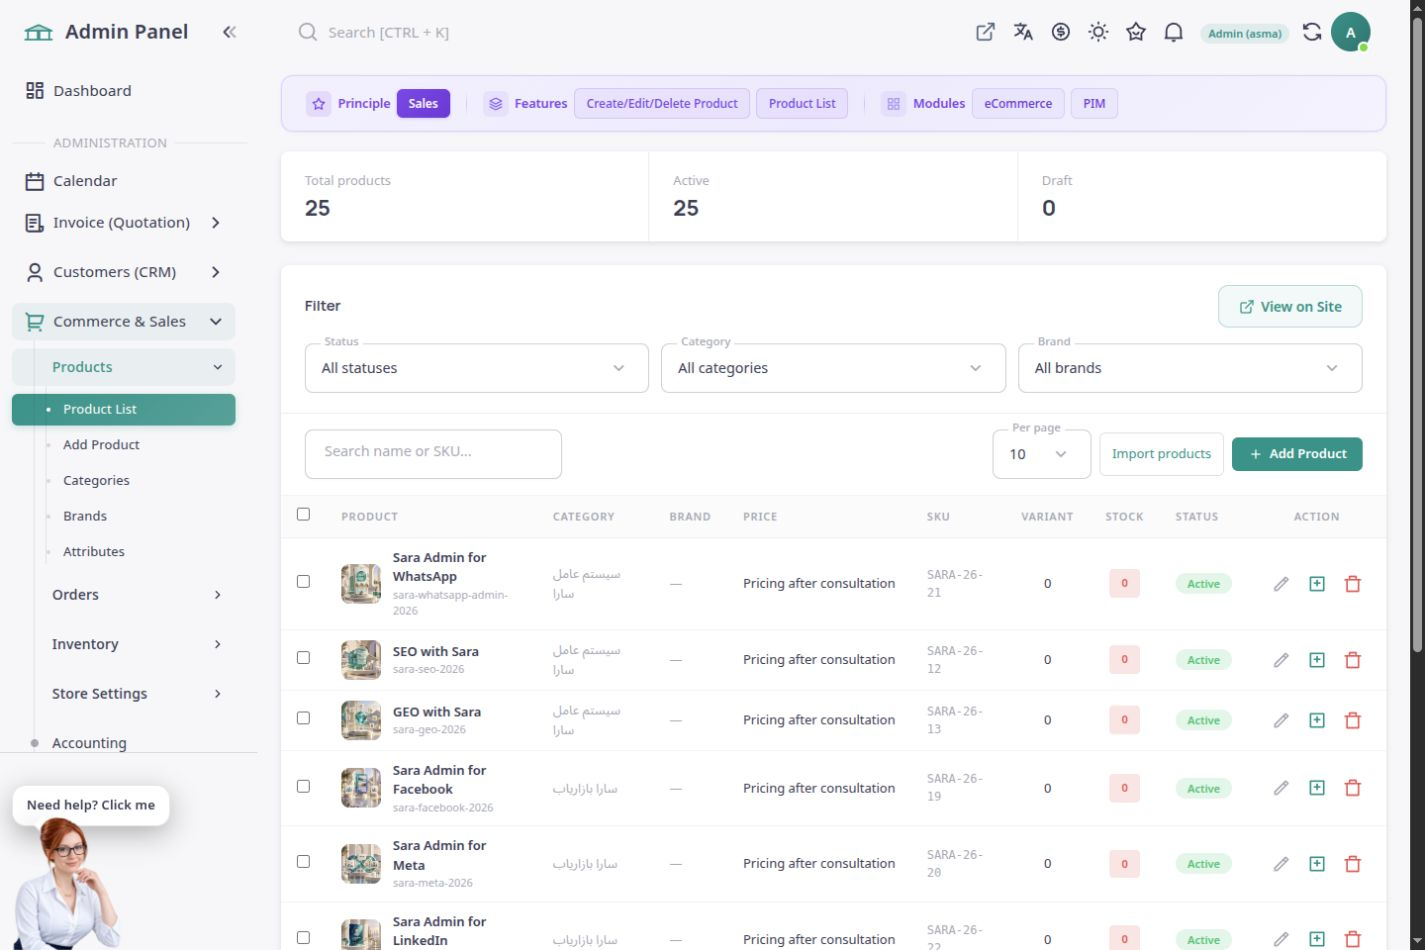Duplicate GEO with Sara plus icon

pyautogui.click(x=1317, y=720)
